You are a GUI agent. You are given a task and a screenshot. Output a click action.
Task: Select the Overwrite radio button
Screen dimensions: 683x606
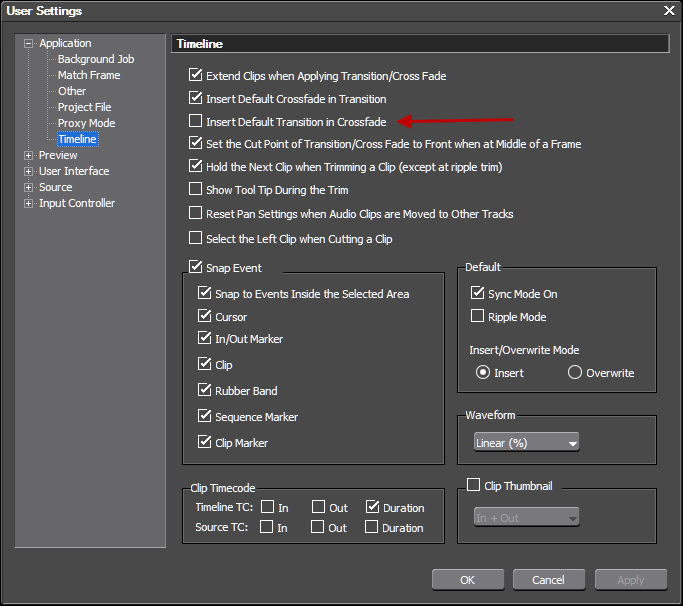(x=575, y=373)
